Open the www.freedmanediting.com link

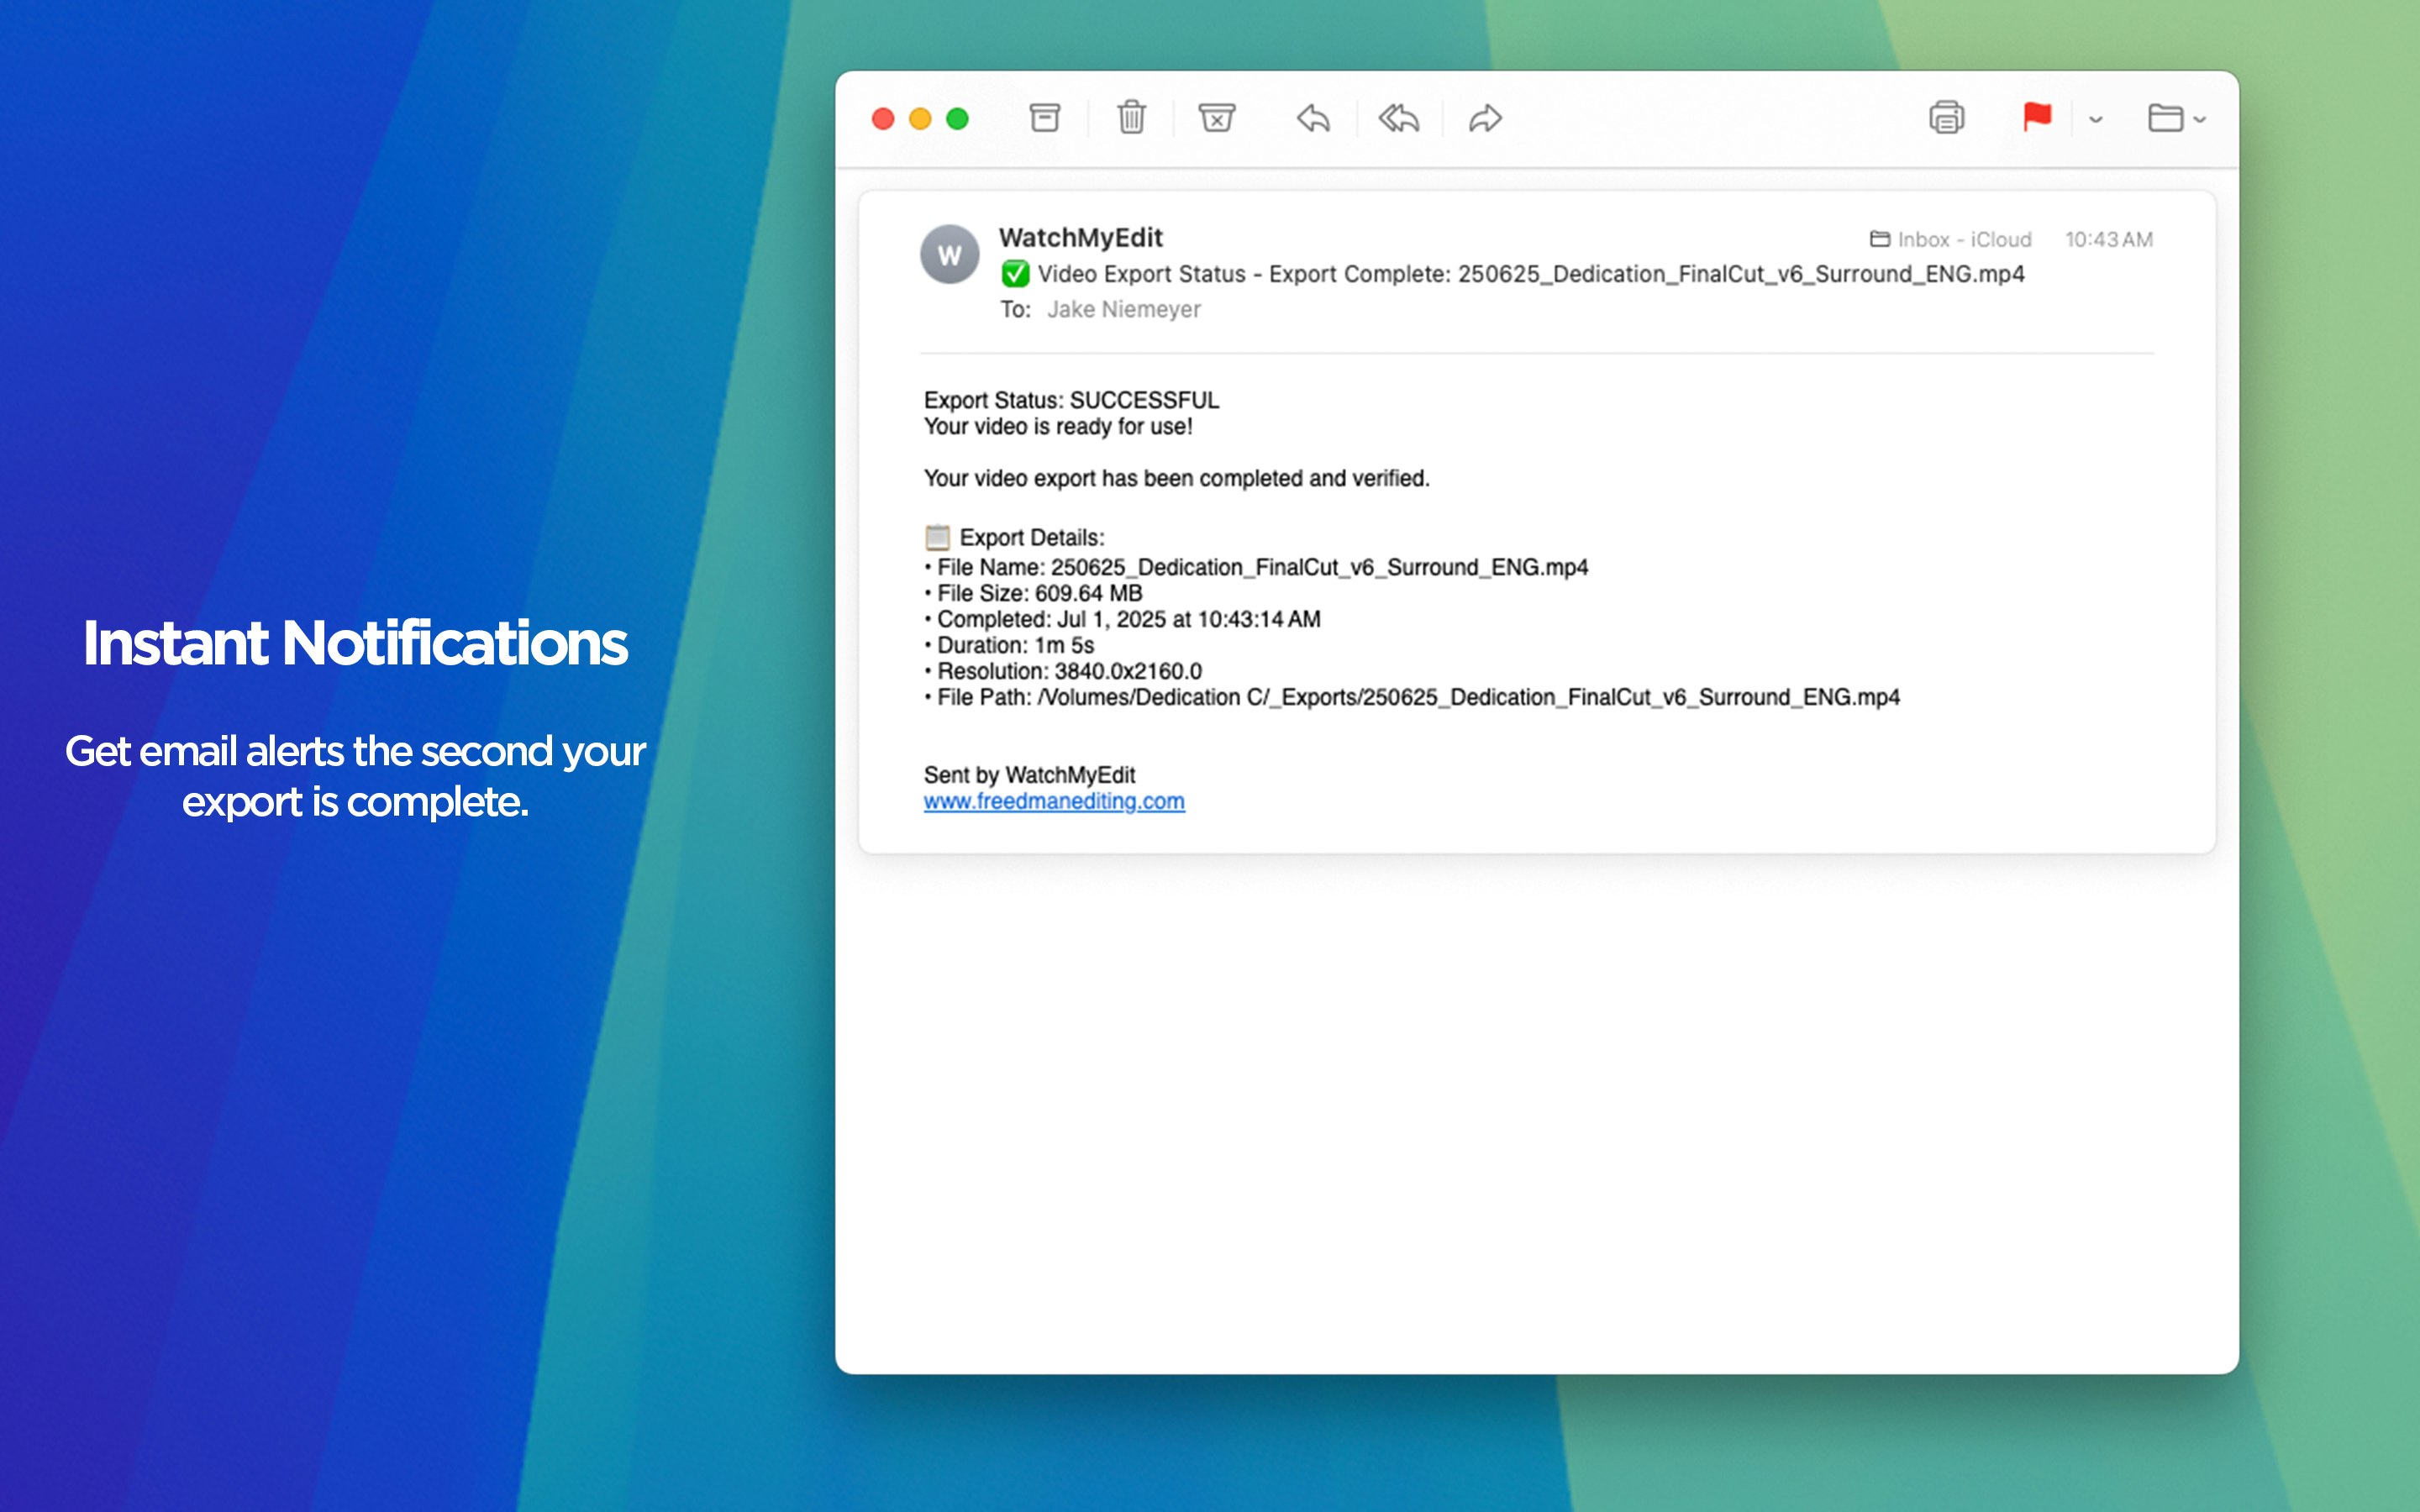1054,802
